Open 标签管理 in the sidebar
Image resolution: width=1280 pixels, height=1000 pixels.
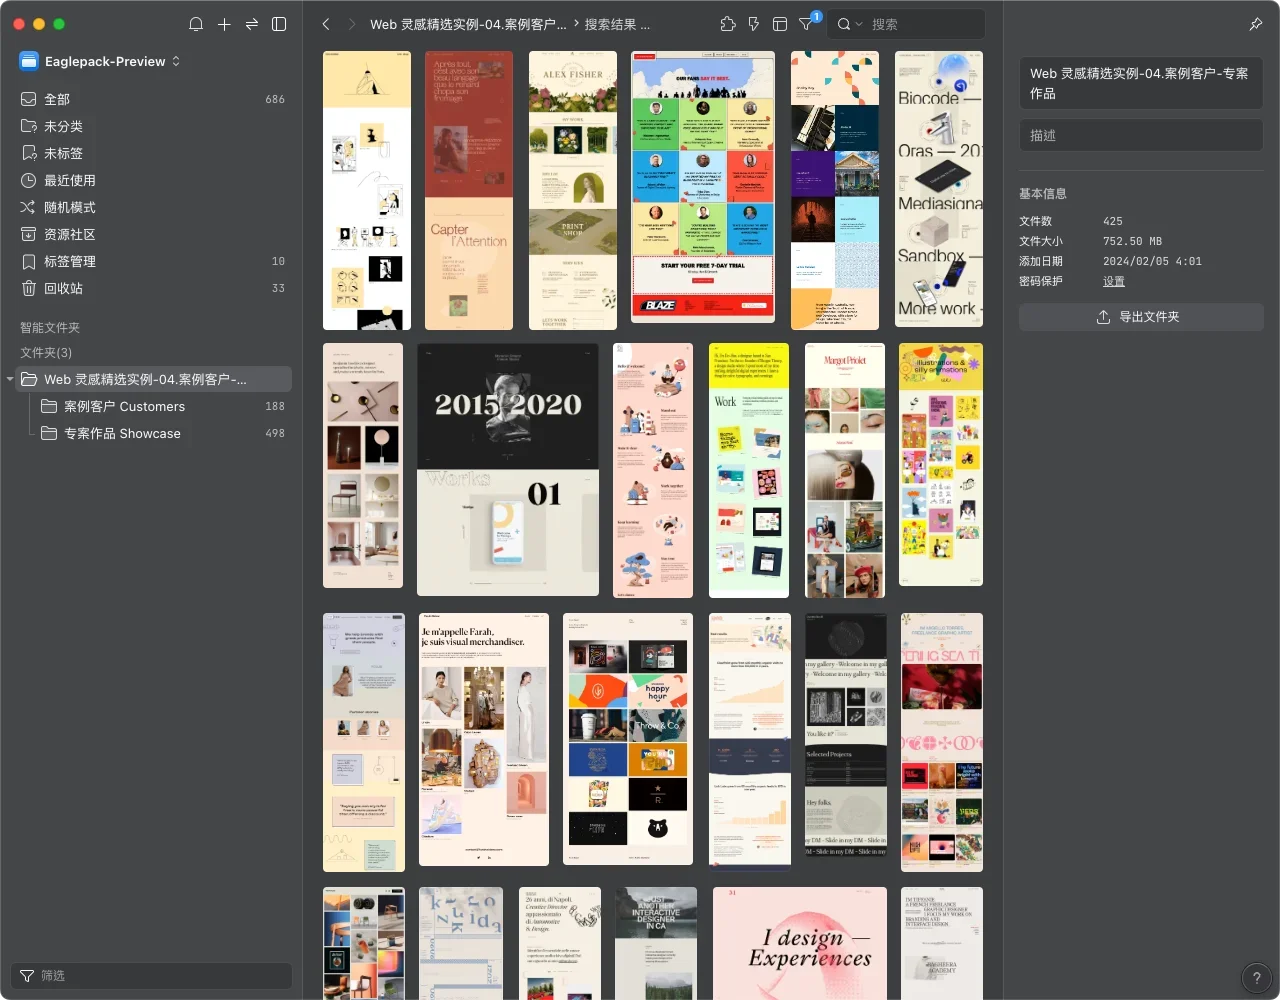coord(70,261)
